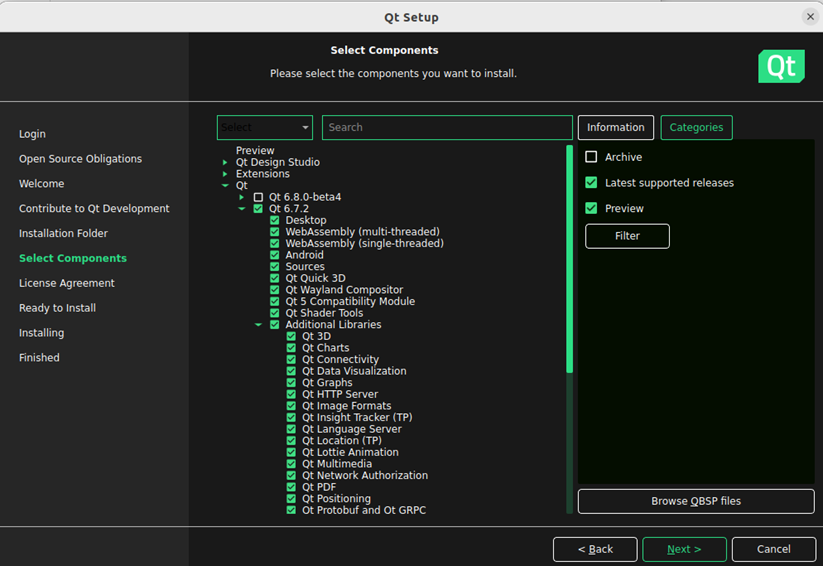Uncheck the Sources component
The height and width of the screenshot is (566, 823).
coord(275,267)
